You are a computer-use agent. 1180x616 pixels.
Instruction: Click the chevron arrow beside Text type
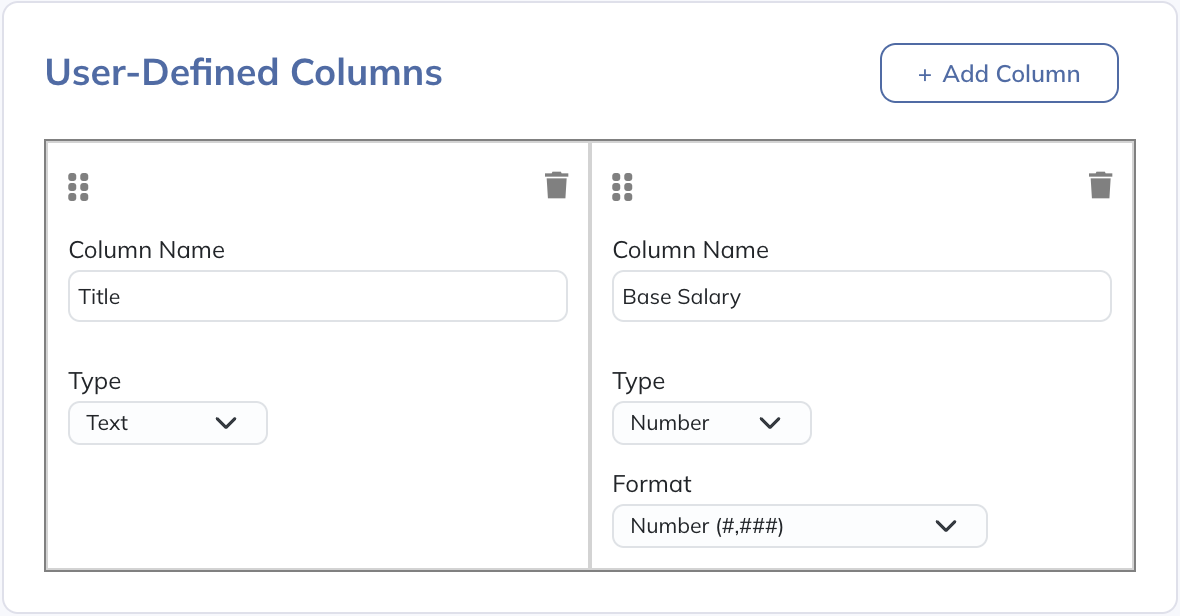tap(227, 423)
